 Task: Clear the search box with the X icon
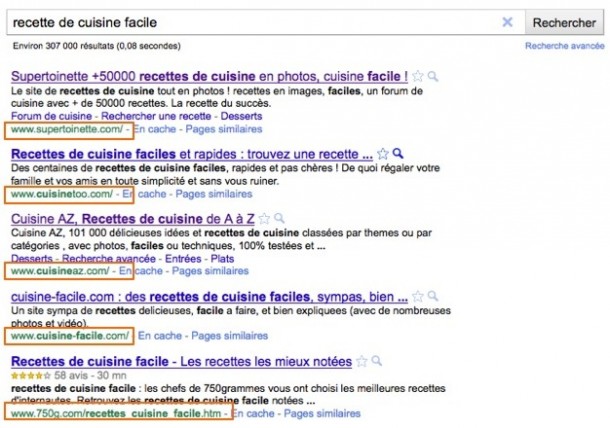click(x=507, y=22)
